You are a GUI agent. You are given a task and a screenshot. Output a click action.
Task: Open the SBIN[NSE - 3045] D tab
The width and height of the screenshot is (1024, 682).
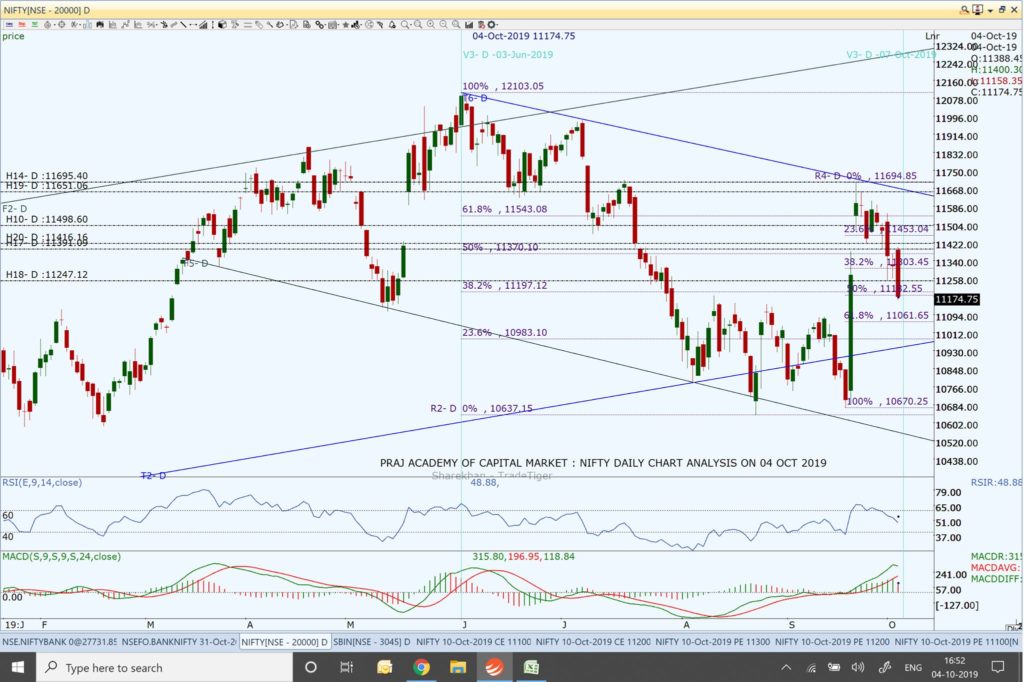click(372, 642)
